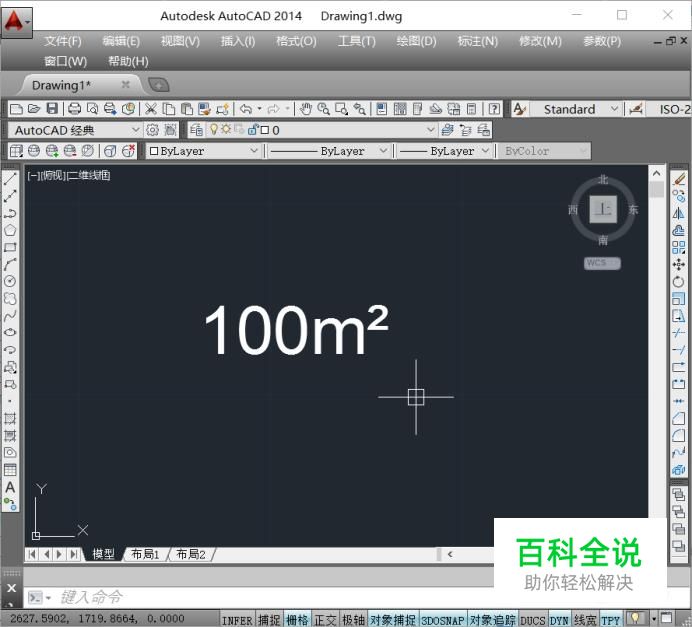Activate the Pan hand tool

click(x=305, y=109)
